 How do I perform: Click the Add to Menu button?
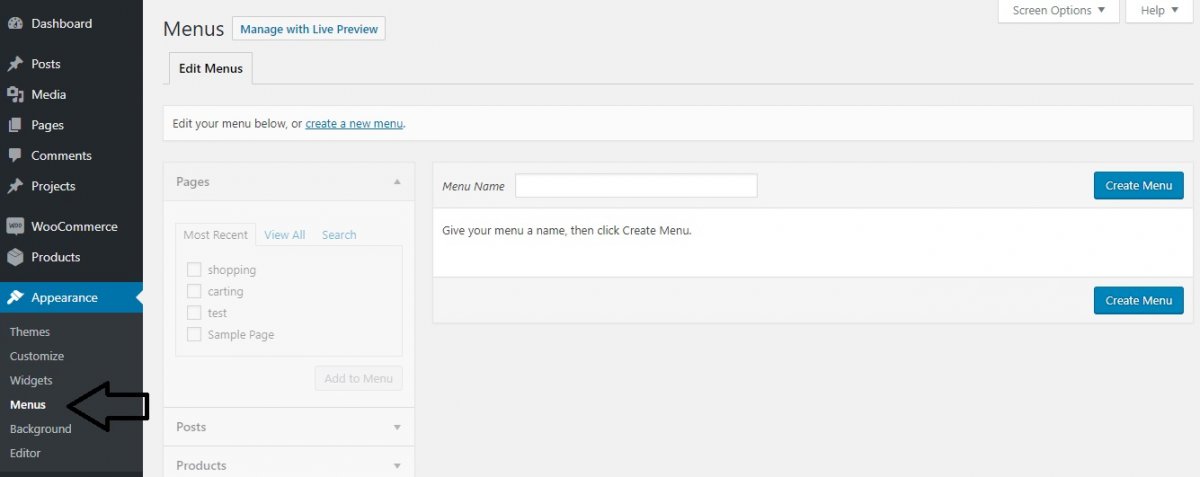[x=359, y=378]
